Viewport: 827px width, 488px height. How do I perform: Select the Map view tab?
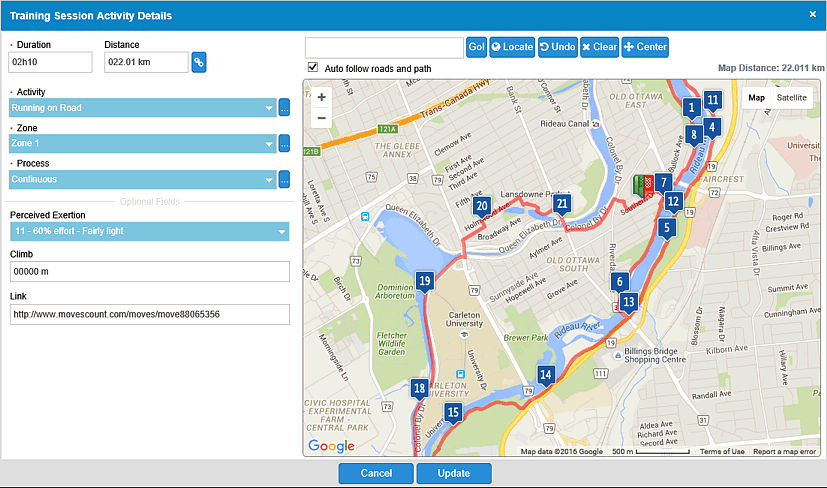tap(757, 98)
